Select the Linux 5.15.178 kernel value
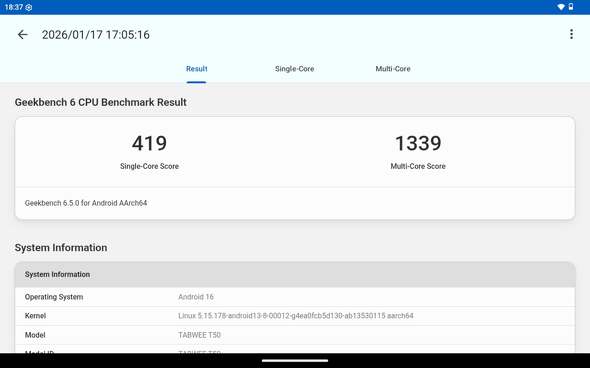Screen dimensions: 590x368 click(x=296, y=316)
